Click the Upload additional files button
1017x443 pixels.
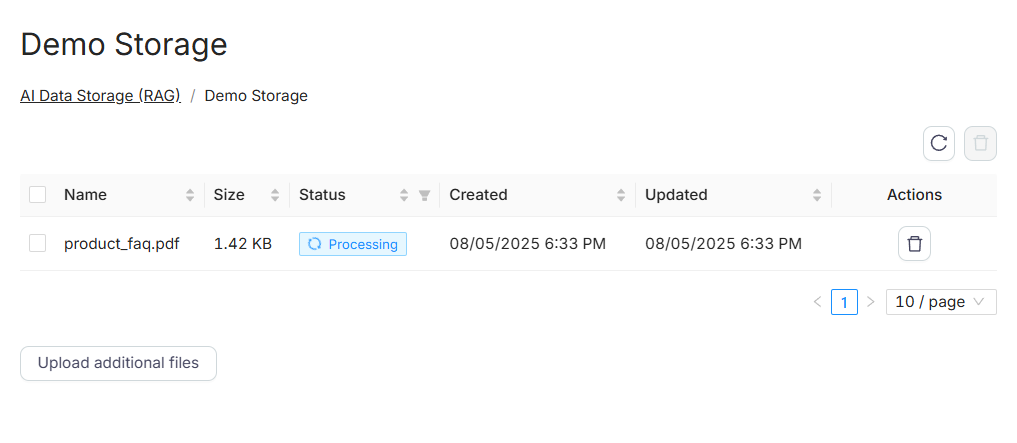(118, 363)
